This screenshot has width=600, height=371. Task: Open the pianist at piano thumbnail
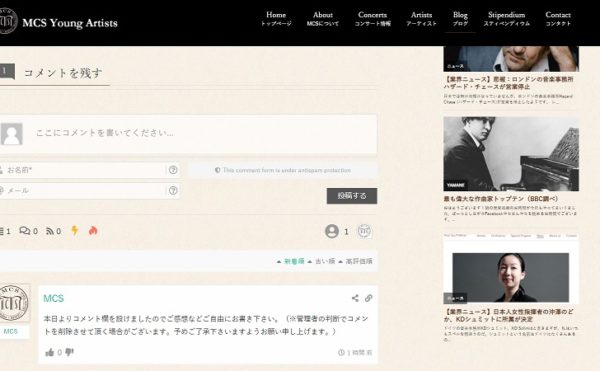point(511,154)
